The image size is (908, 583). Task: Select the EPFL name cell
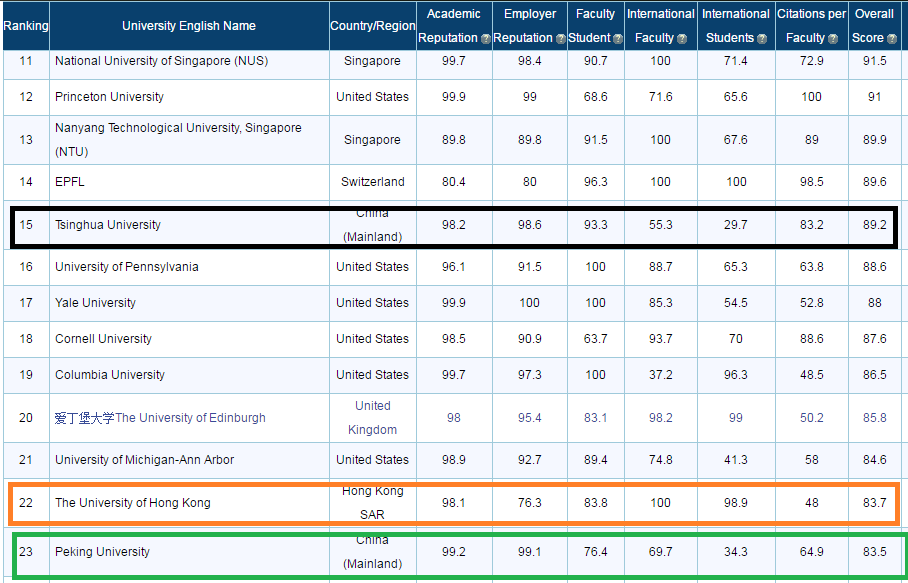(x=189, y=182)
